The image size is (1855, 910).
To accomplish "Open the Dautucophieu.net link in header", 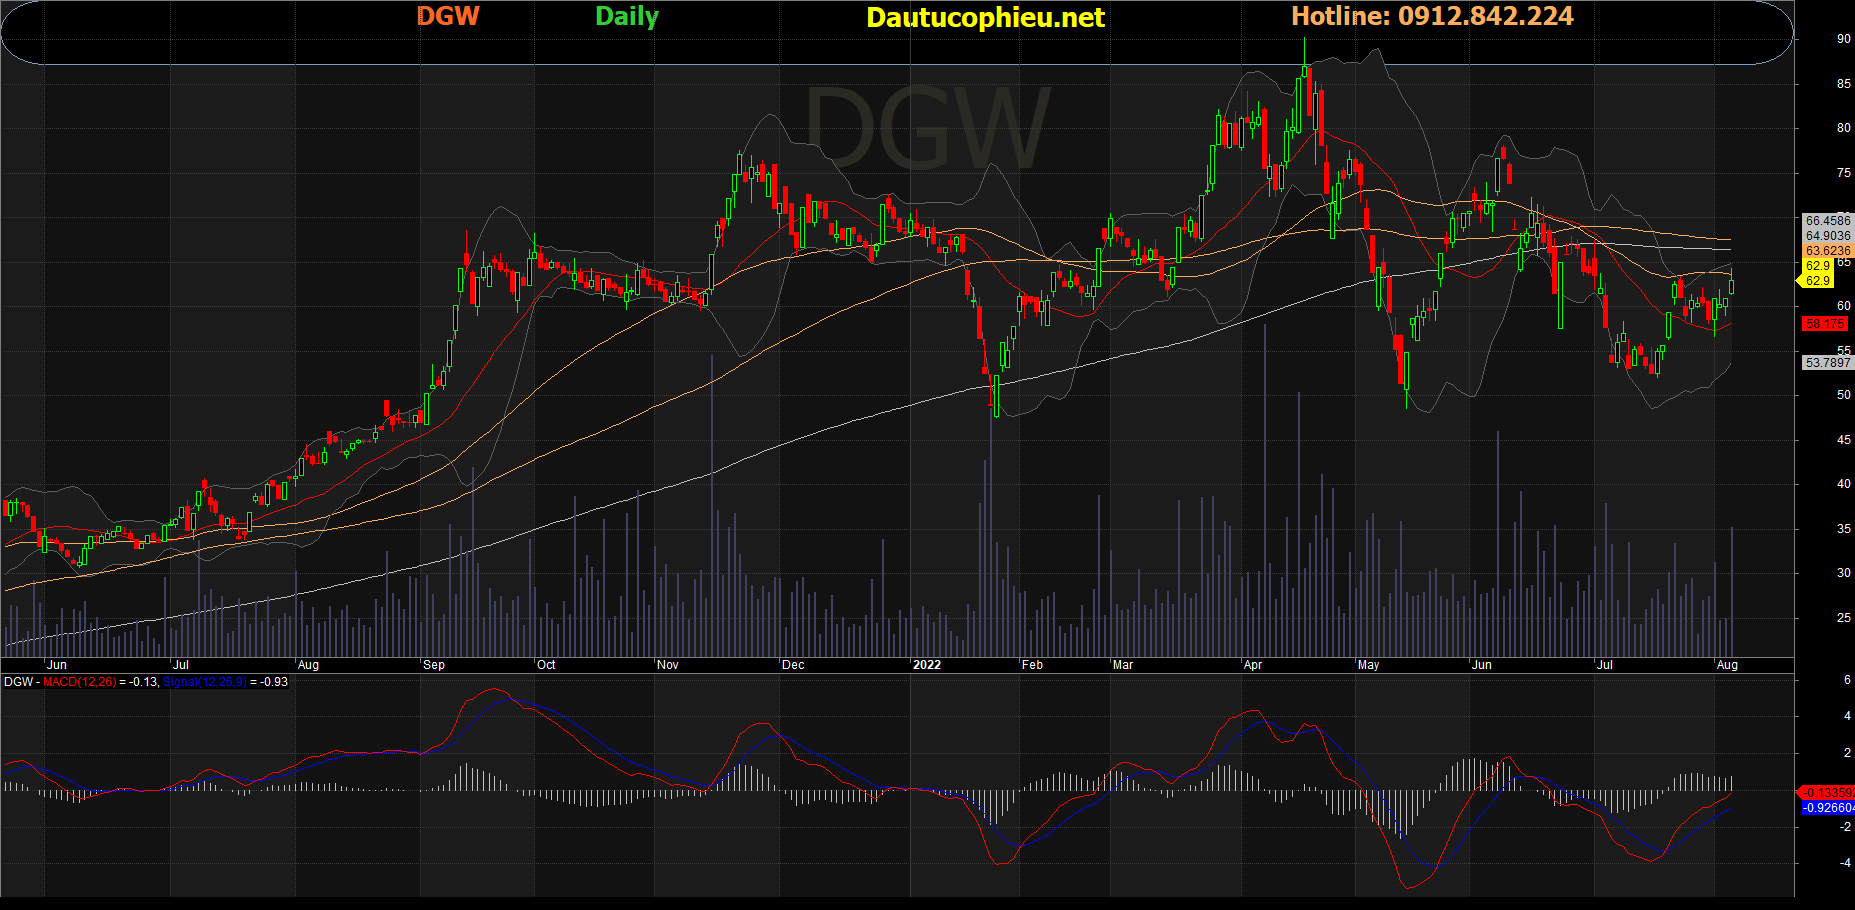I will click(985, 18).
